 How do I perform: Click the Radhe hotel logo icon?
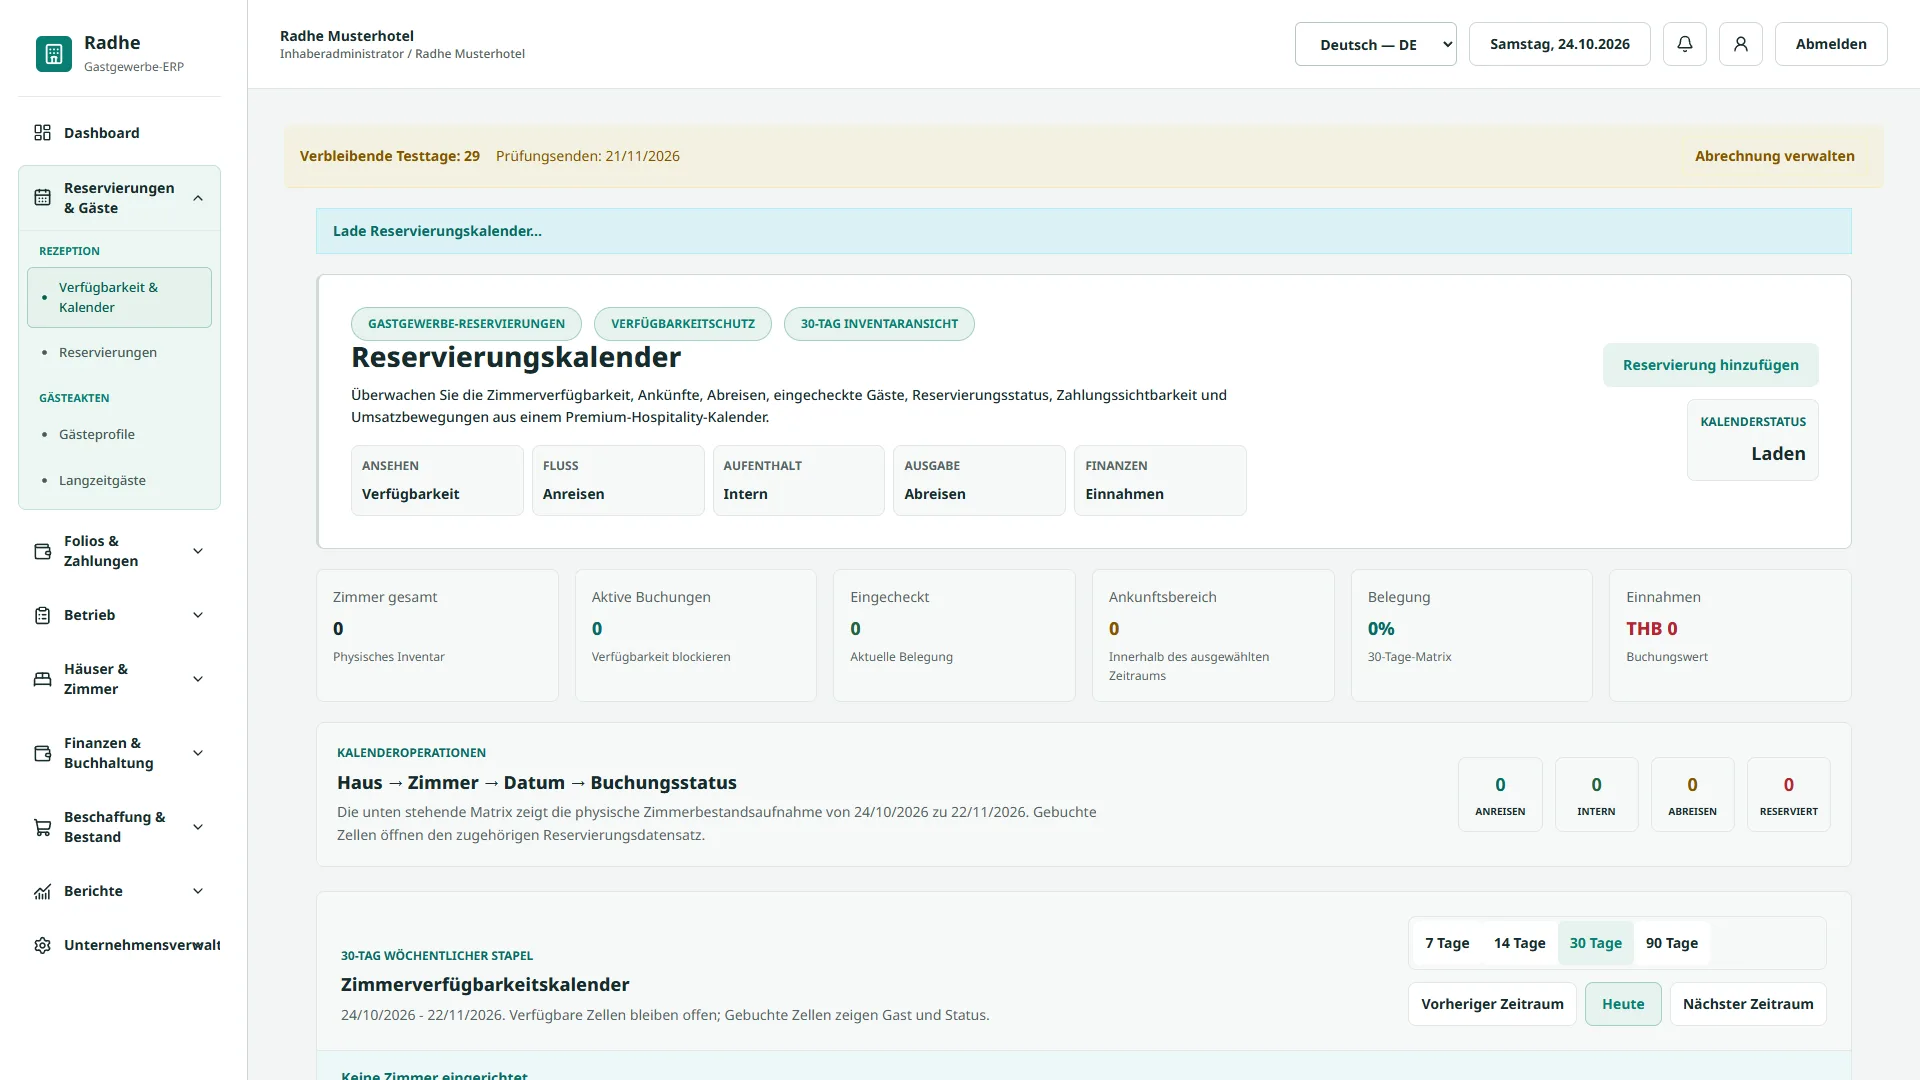[x=54, y=54]
